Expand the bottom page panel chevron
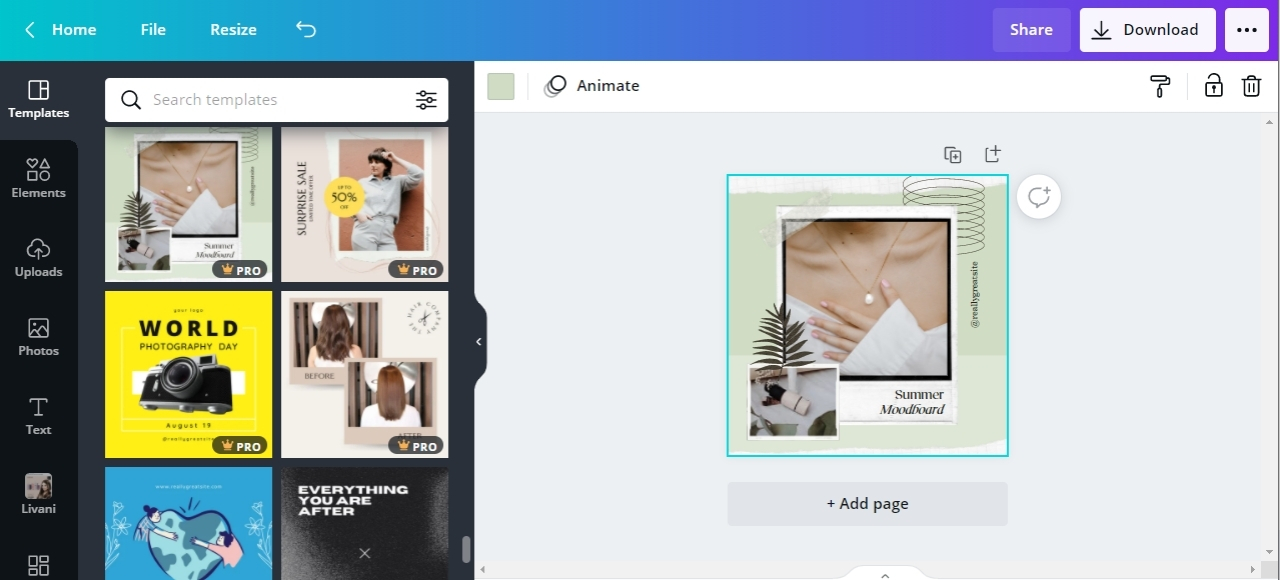 885,575
